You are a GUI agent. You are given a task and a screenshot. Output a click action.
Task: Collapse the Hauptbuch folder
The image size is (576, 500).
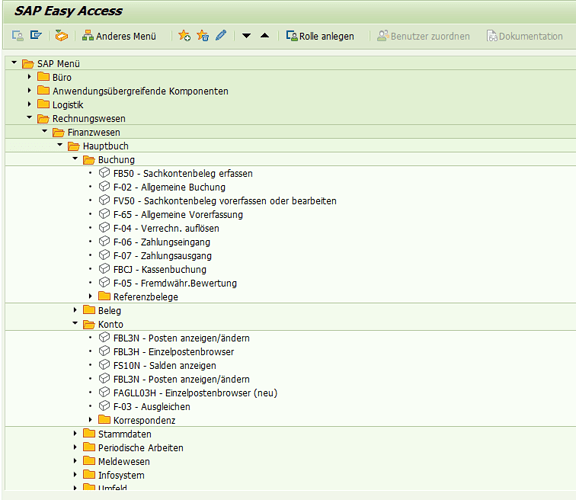tap(60, 145)
